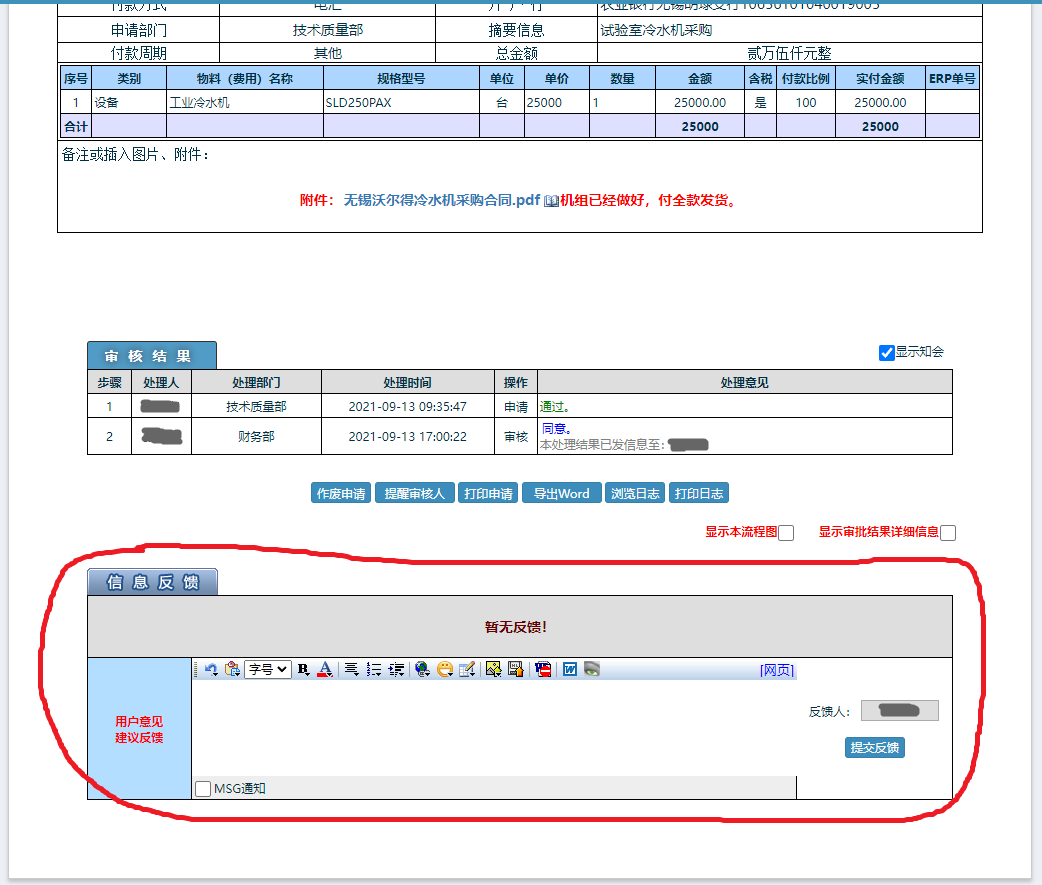
Task: Click the 处理意见 column header
Action: [744, 383]
